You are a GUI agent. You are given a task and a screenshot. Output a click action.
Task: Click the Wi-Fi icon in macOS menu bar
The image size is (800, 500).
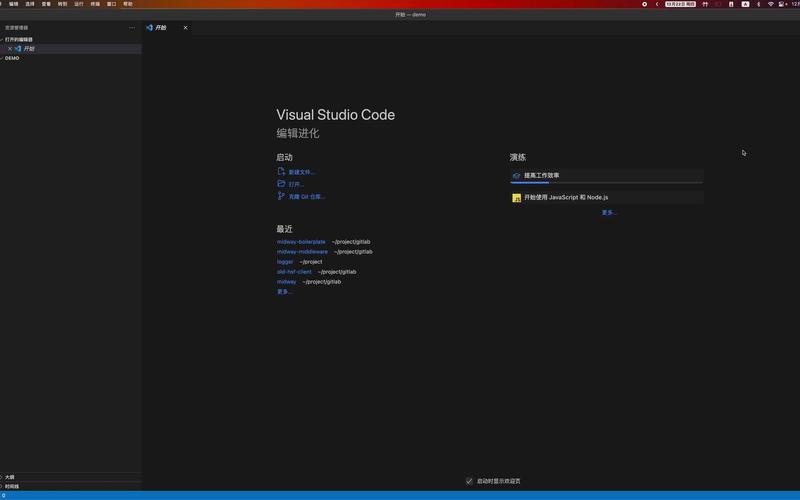coord(770,4)
